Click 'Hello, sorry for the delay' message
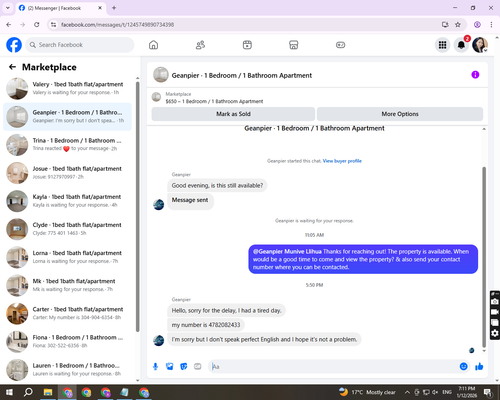The image size is (500, 400). tap(226, 310)
